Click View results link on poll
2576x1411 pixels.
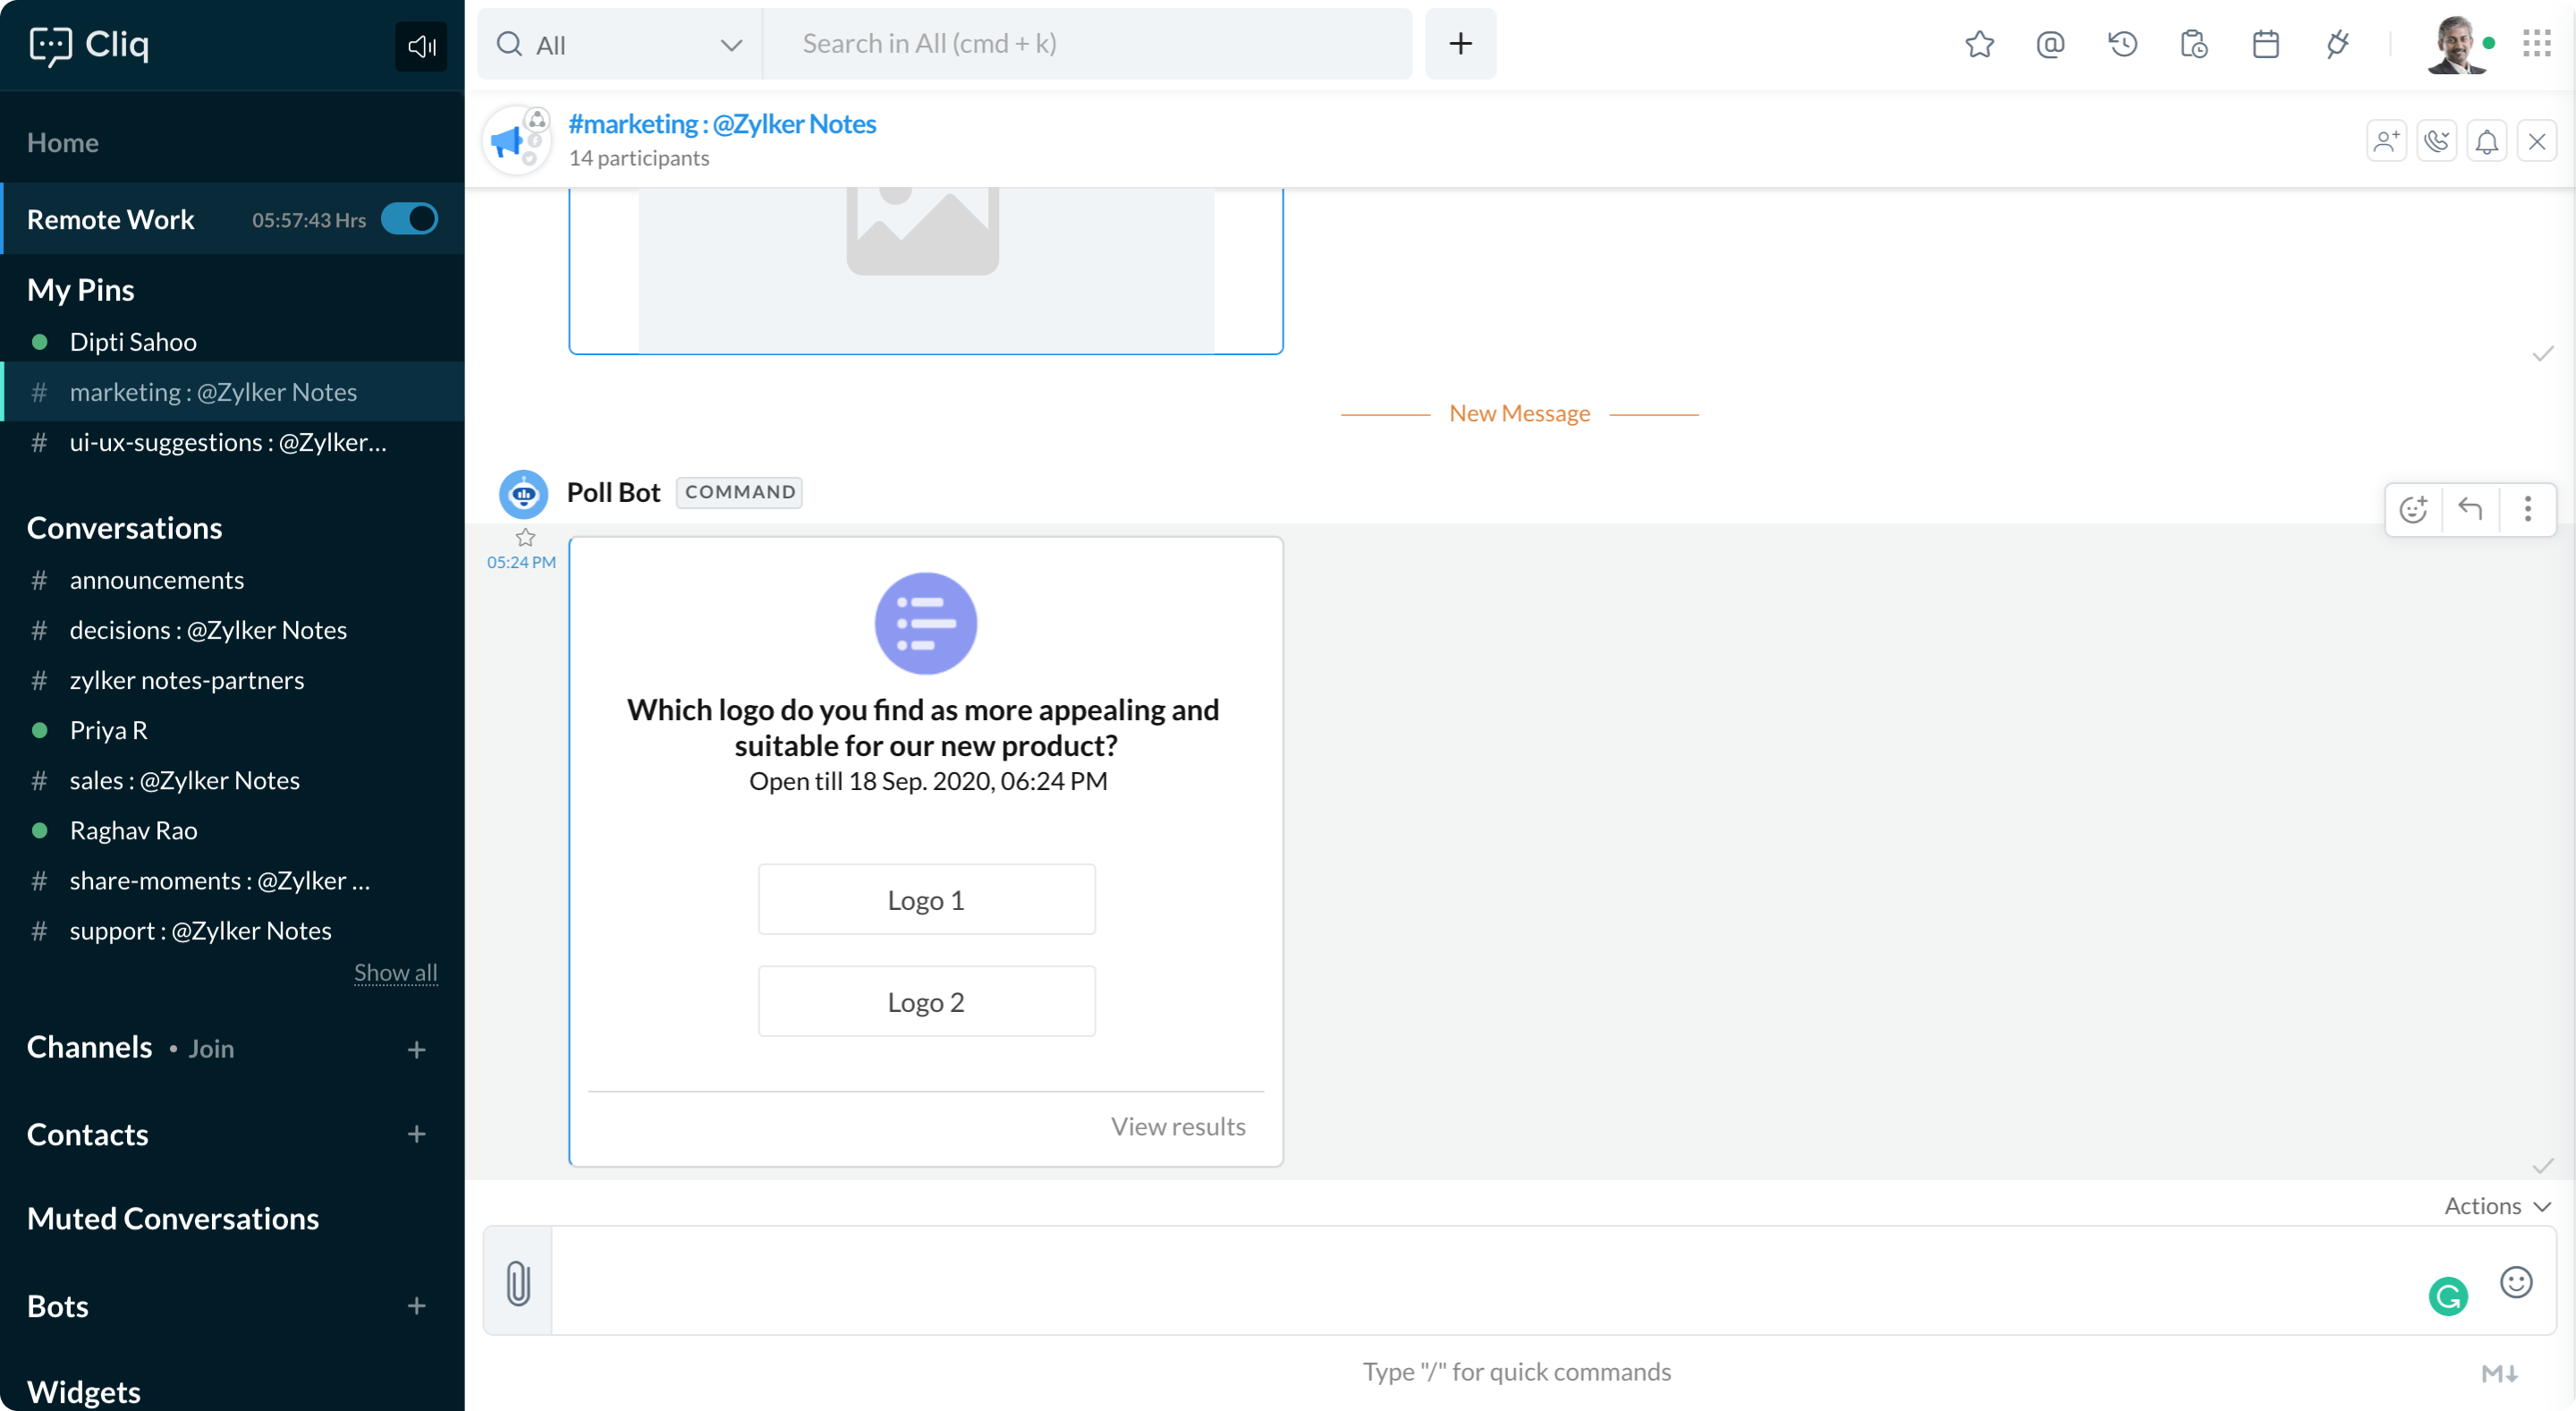coord(1178,1126)
